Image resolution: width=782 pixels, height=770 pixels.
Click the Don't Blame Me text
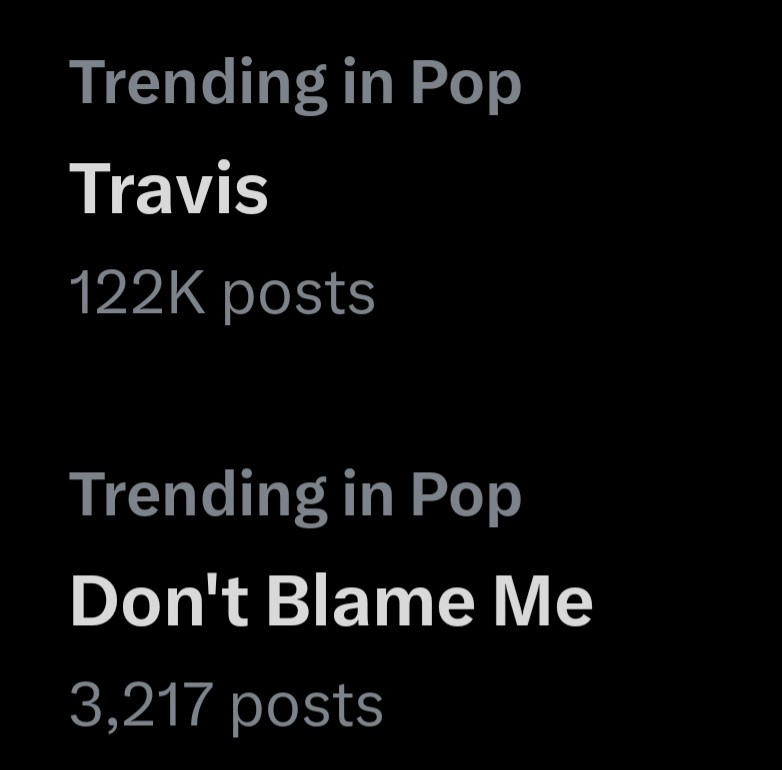click(x=330, y=601)
